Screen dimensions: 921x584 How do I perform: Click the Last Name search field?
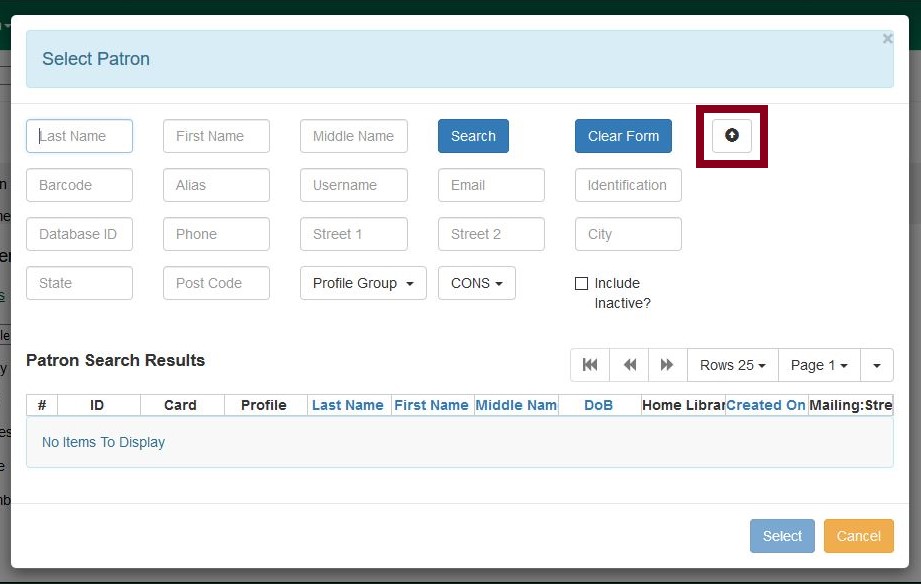(79, 136)
